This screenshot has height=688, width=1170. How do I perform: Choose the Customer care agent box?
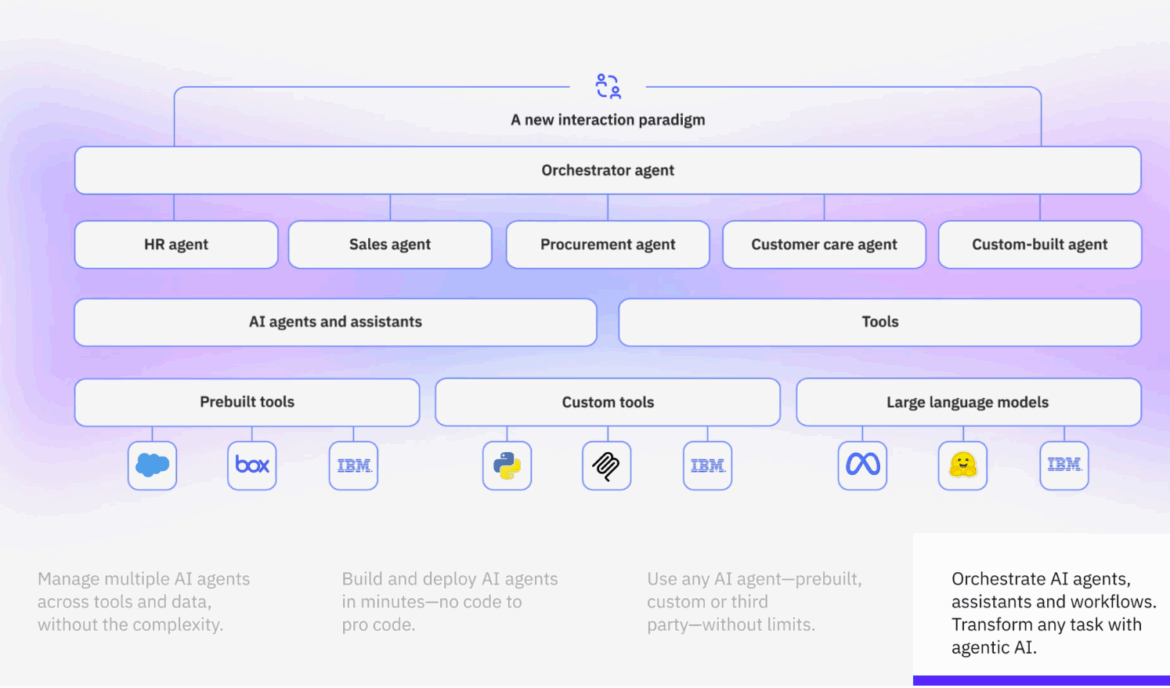[x=824, y=244]
